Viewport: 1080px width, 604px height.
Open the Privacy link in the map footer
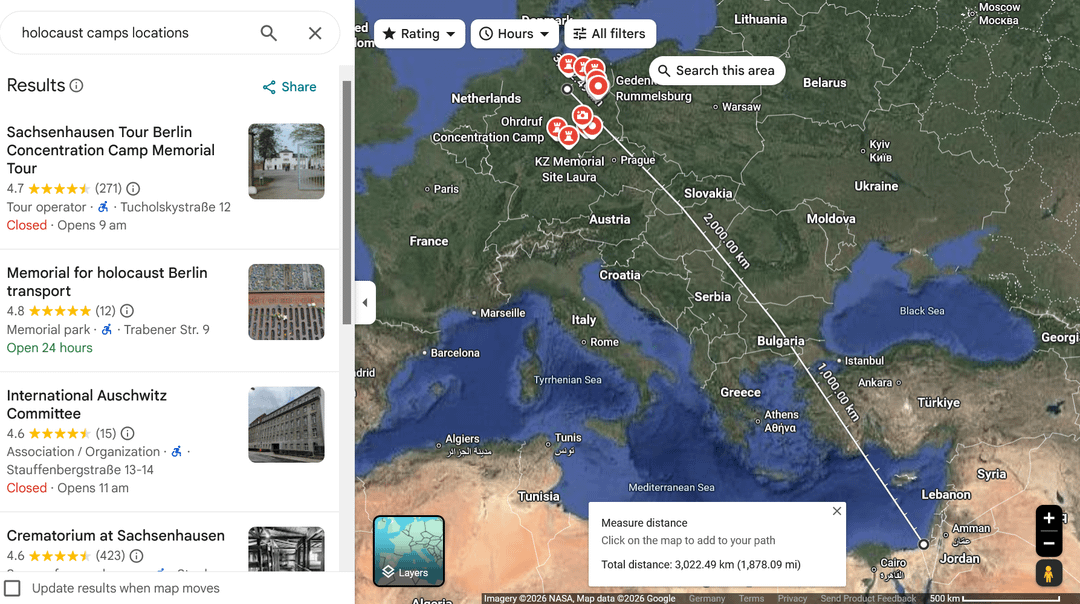coord(792,598)
